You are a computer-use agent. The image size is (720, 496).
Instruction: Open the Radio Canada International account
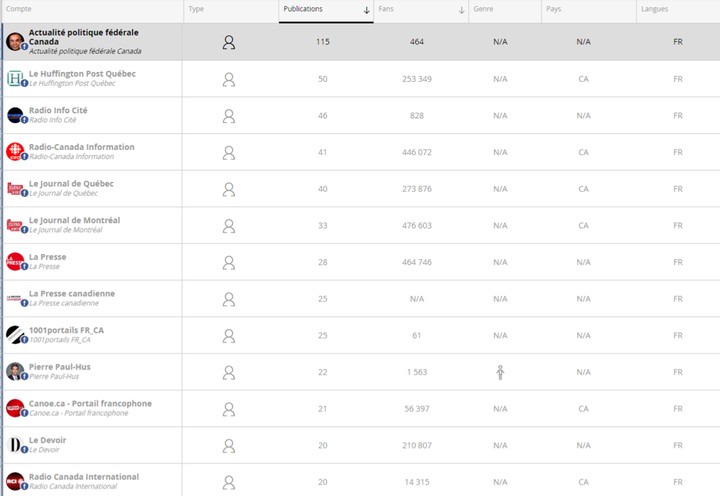coord(84,477)
